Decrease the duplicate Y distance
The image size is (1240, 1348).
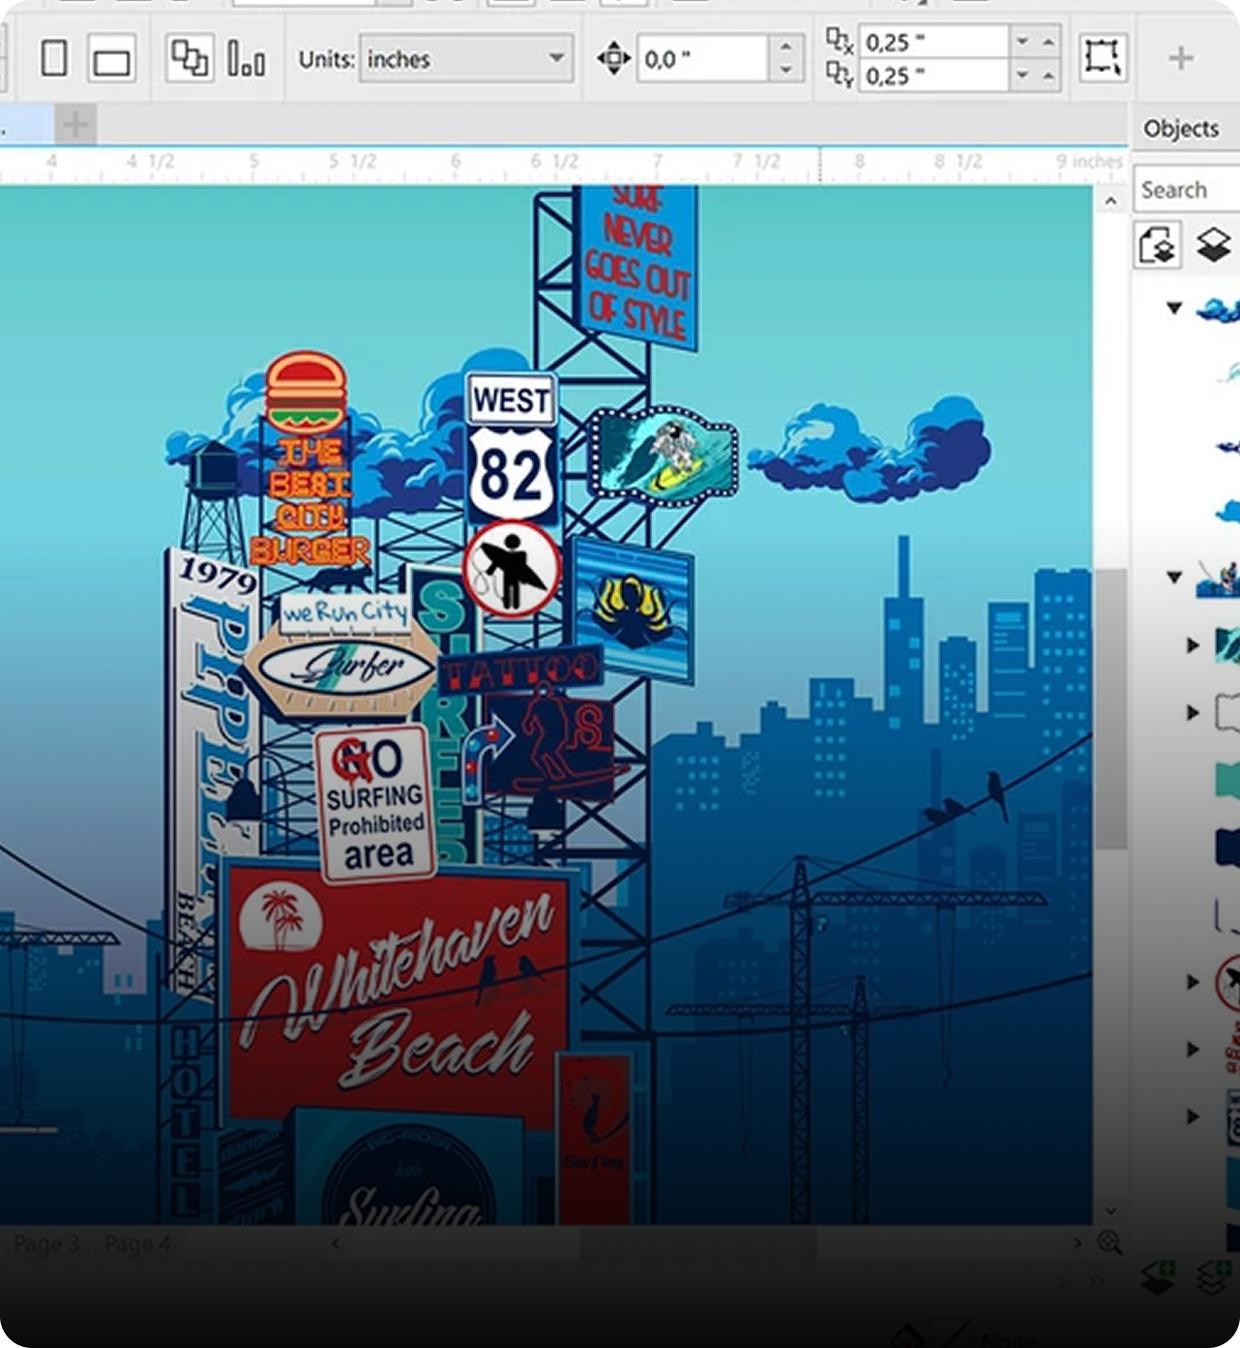point(1022,75)
